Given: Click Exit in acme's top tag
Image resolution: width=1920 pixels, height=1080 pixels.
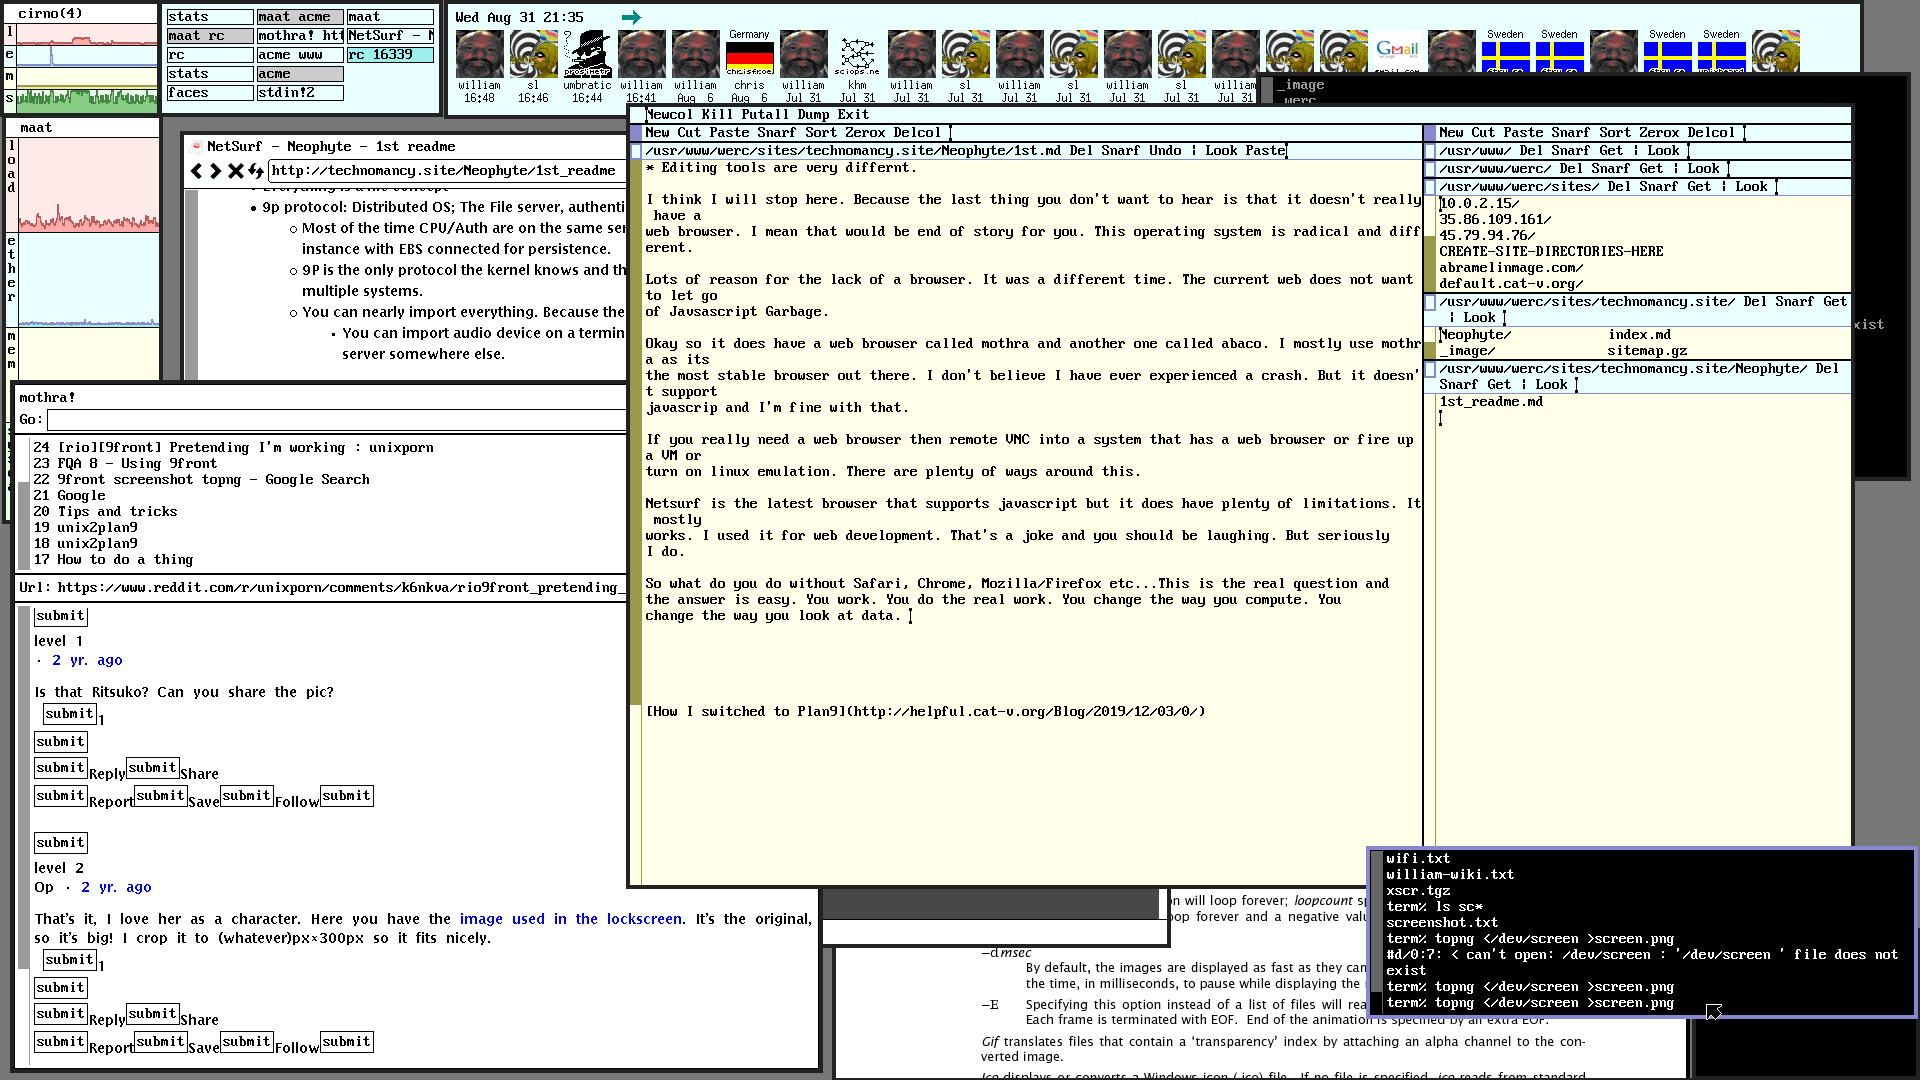Looking at the screenshot, I should [x=853, y=115].
